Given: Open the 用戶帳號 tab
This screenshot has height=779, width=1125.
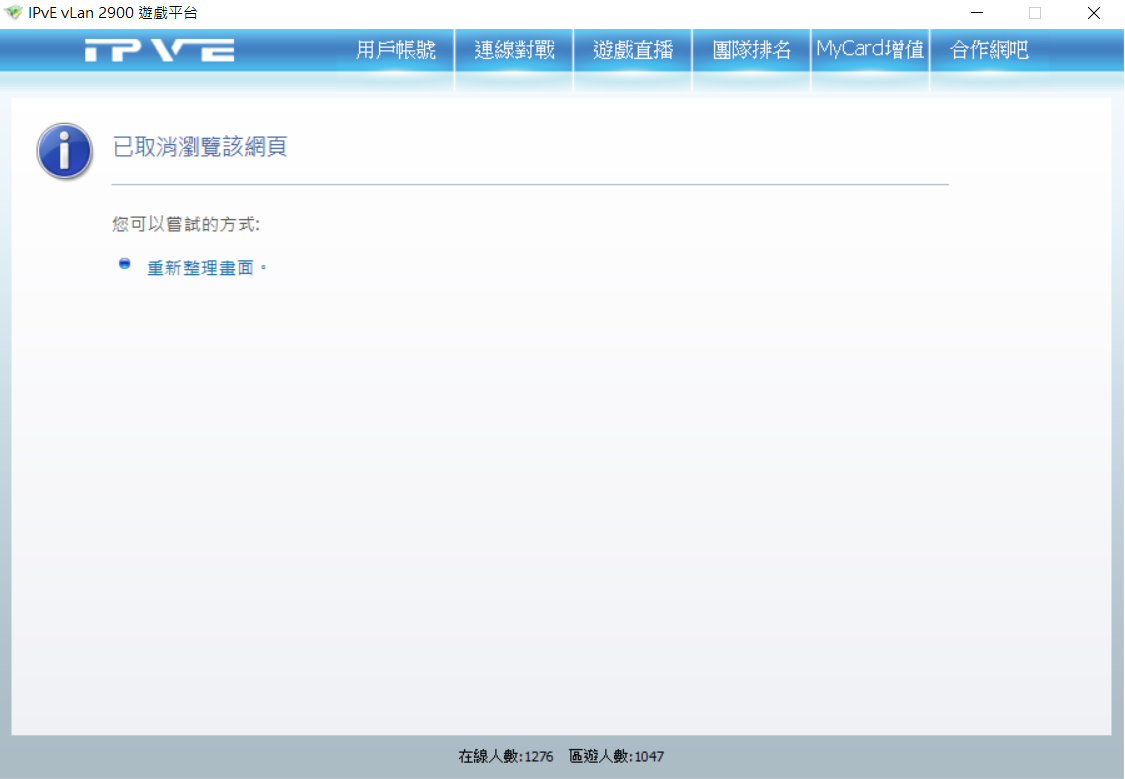Looking at the screenshot, I should (x=395, y=50).
